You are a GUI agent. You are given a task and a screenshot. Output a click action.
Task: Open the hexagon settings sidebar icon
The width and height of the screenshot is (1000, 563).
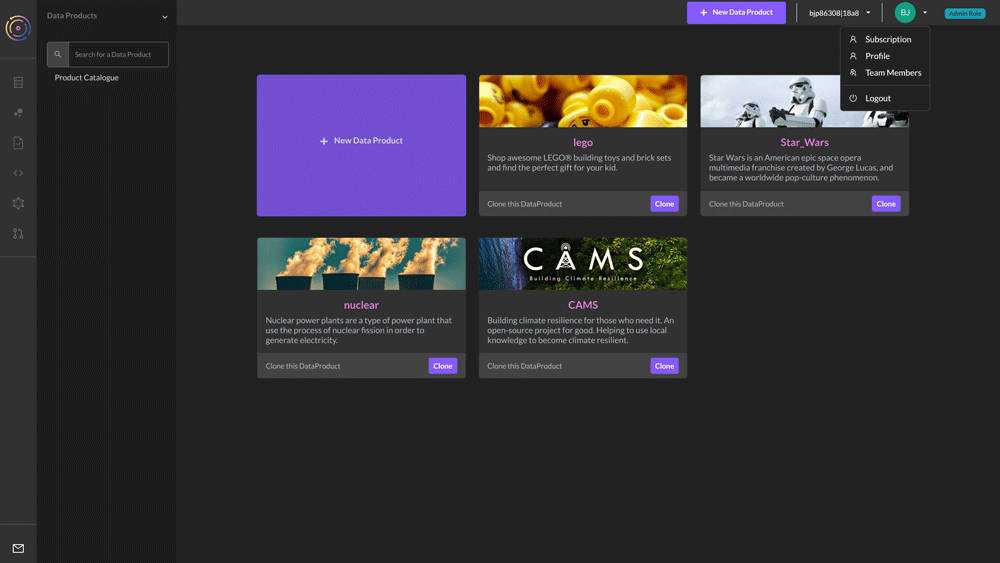(18, 203)
